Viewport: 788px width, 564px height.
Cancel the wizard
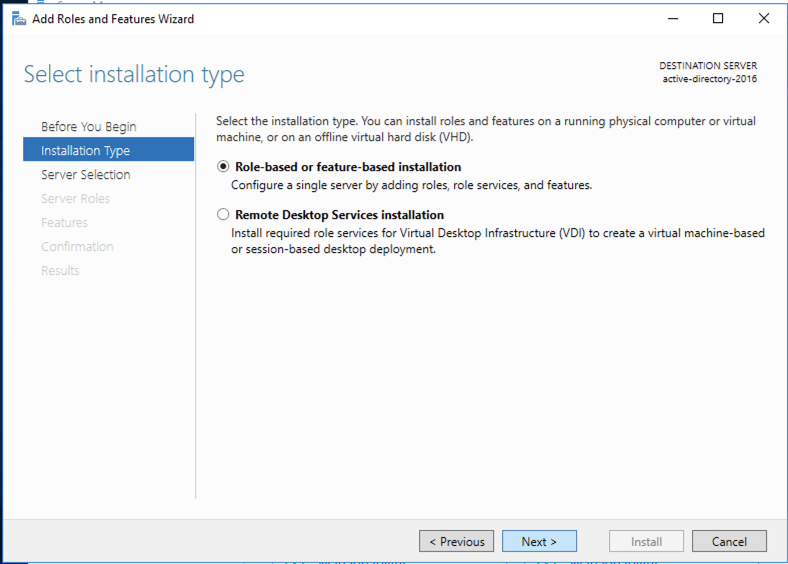729,541
